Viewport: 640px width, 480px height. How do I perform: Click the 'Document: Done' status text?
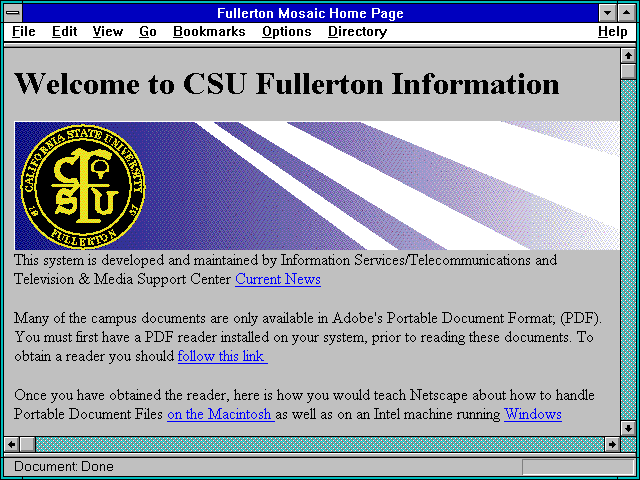tap(64, 467)
